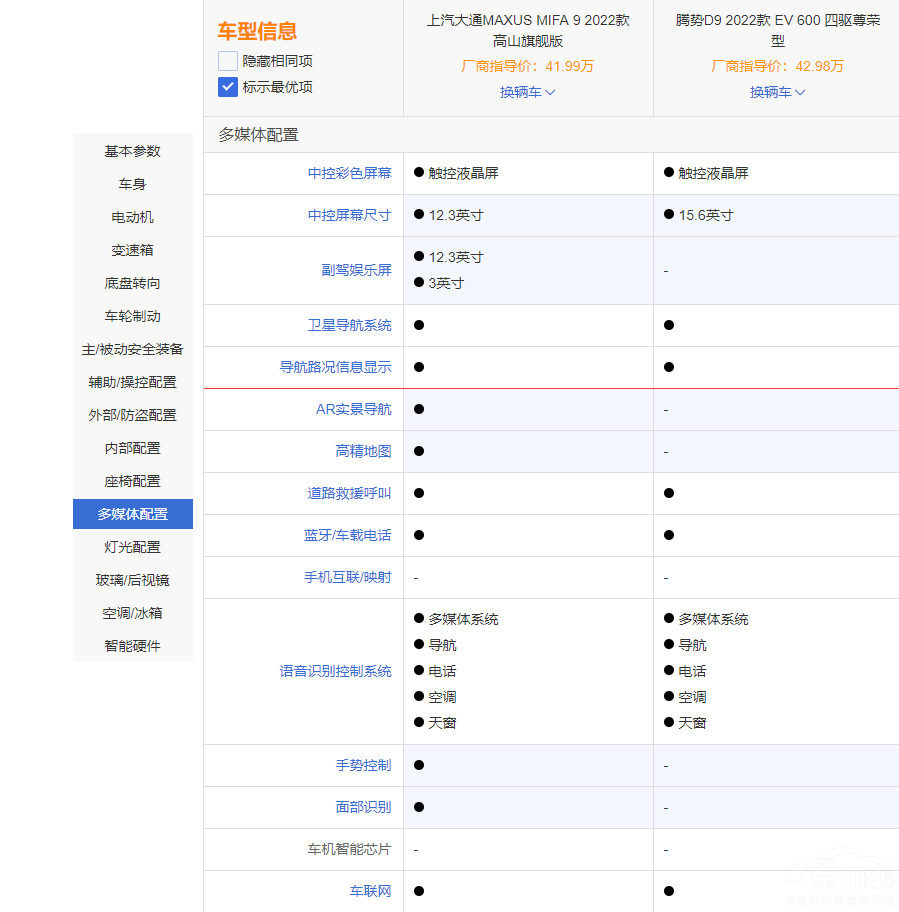899x912 pixels.
Task: Open 换辆车 dropdown for 腾势D9
Action: coord(778,92)
